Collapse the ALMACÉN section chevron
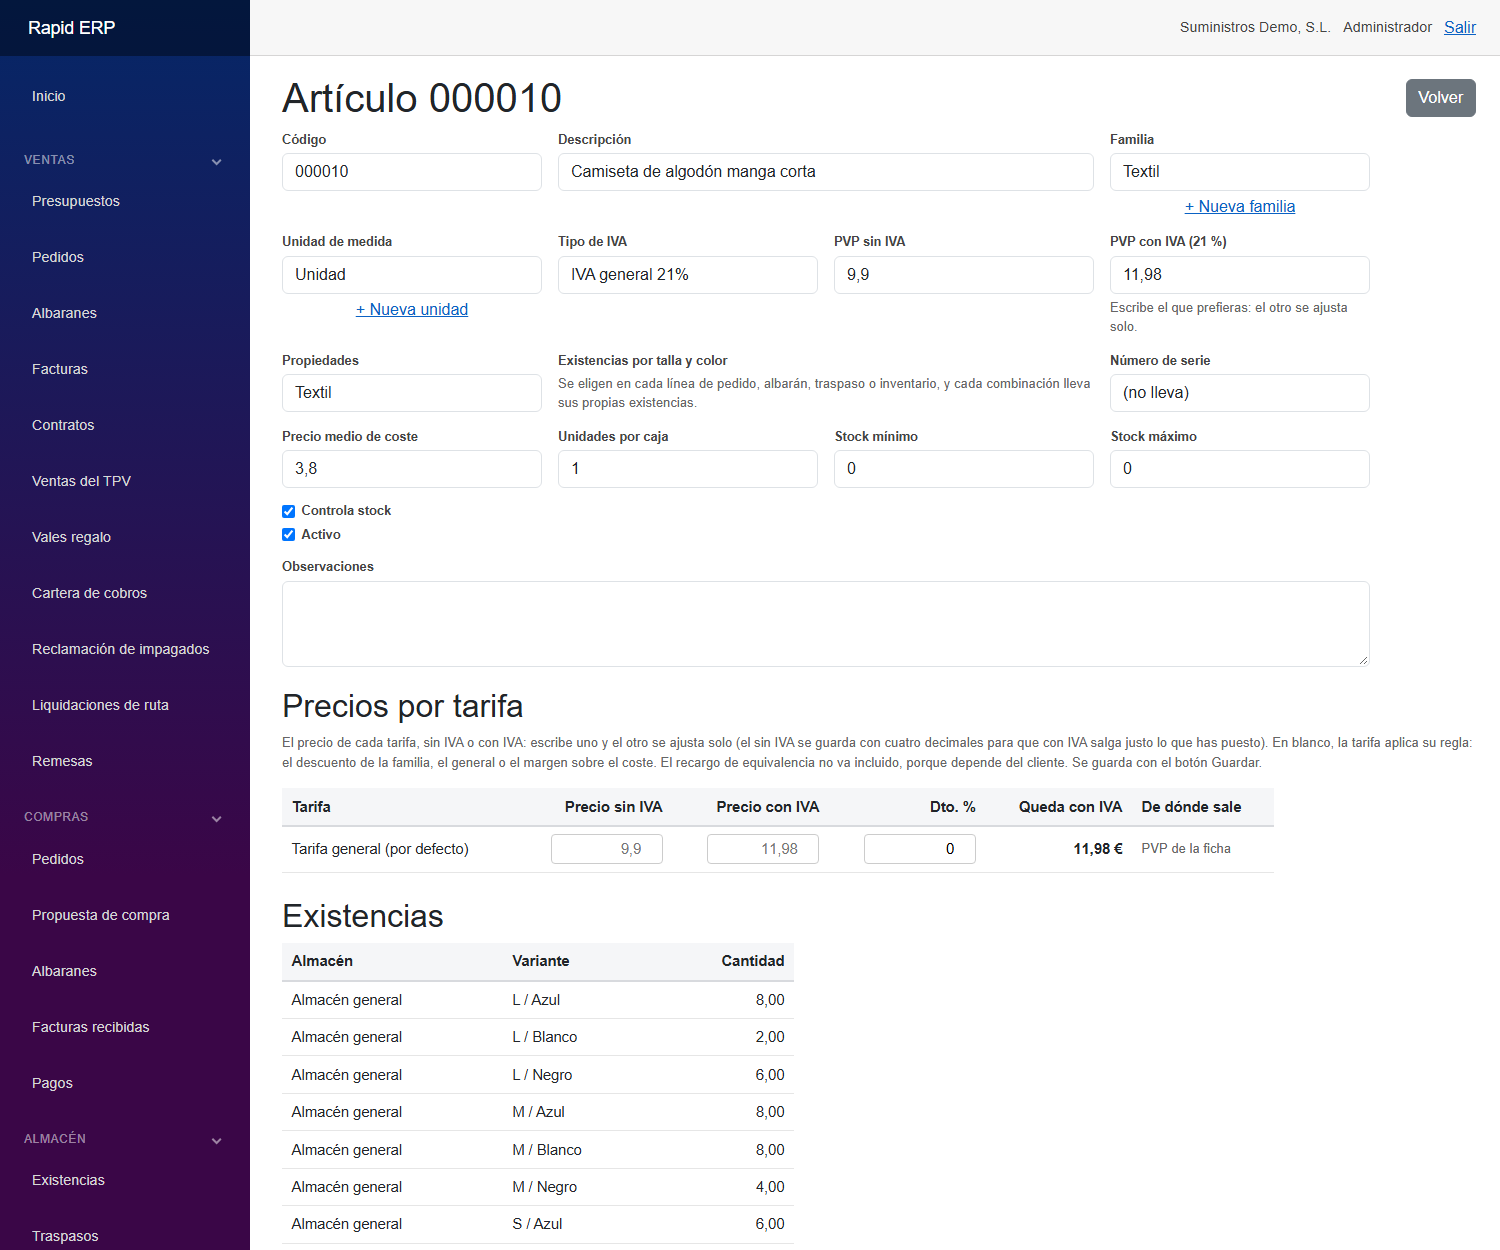This screenshot has width=1500, height=1250. (x=217, y=1140)
